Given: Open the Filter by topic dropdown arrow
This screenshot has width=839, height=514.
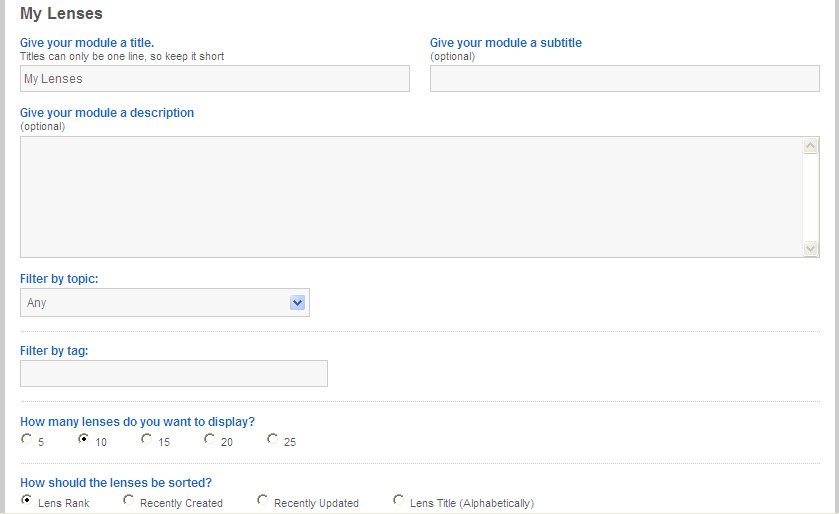Looking at the screenshot, I should click(297, 303).
